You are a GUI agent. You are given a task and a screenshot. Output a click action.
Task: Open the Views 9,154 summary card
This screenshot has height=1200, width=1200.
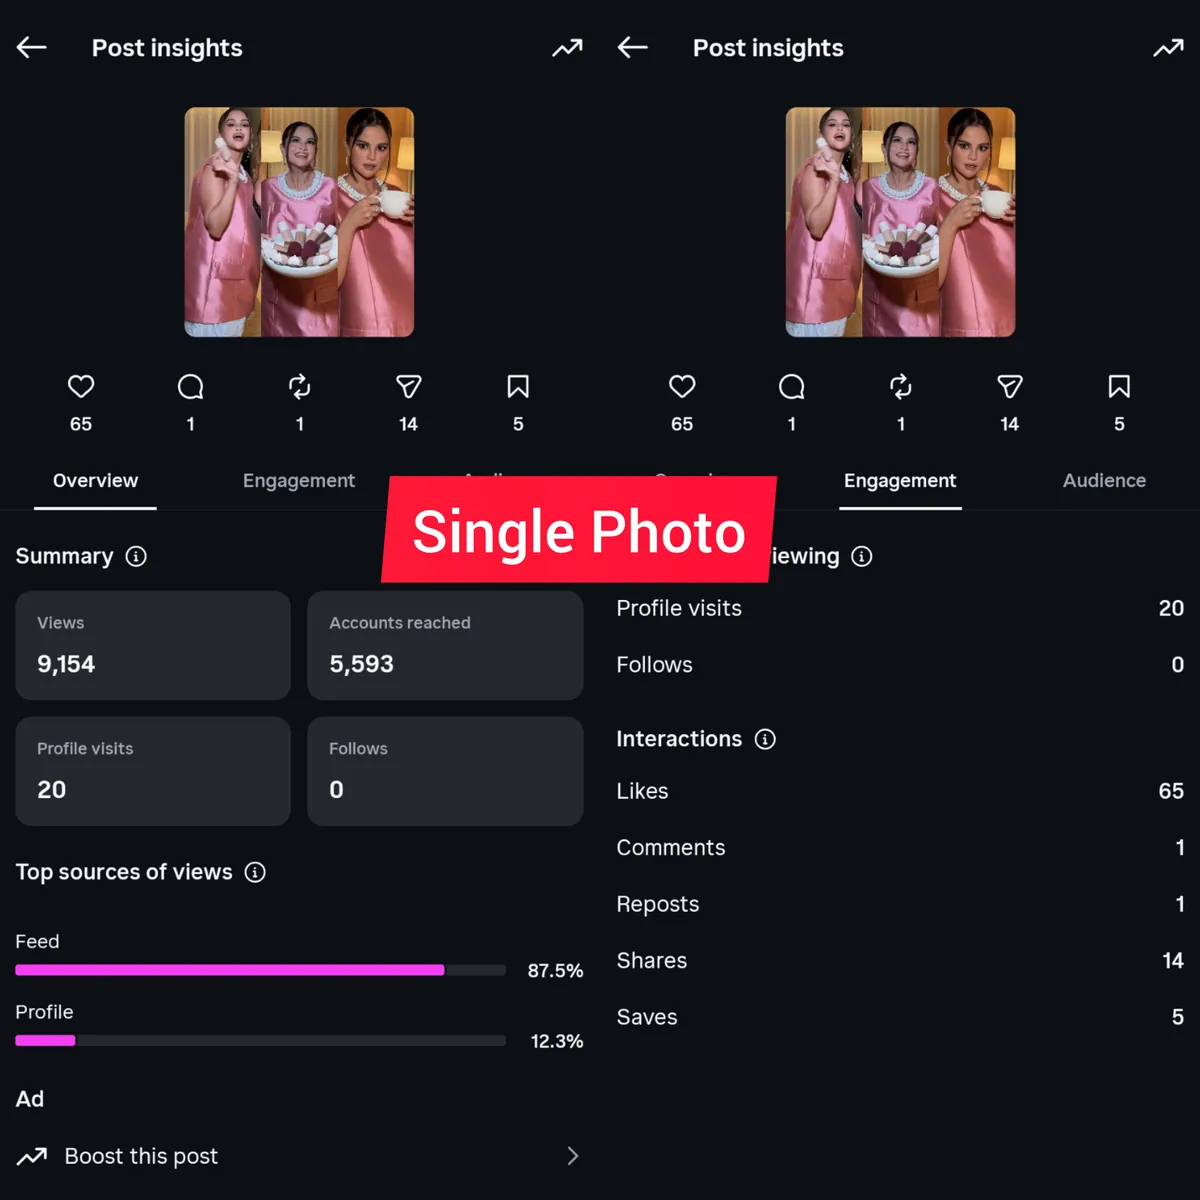(153, 645)
